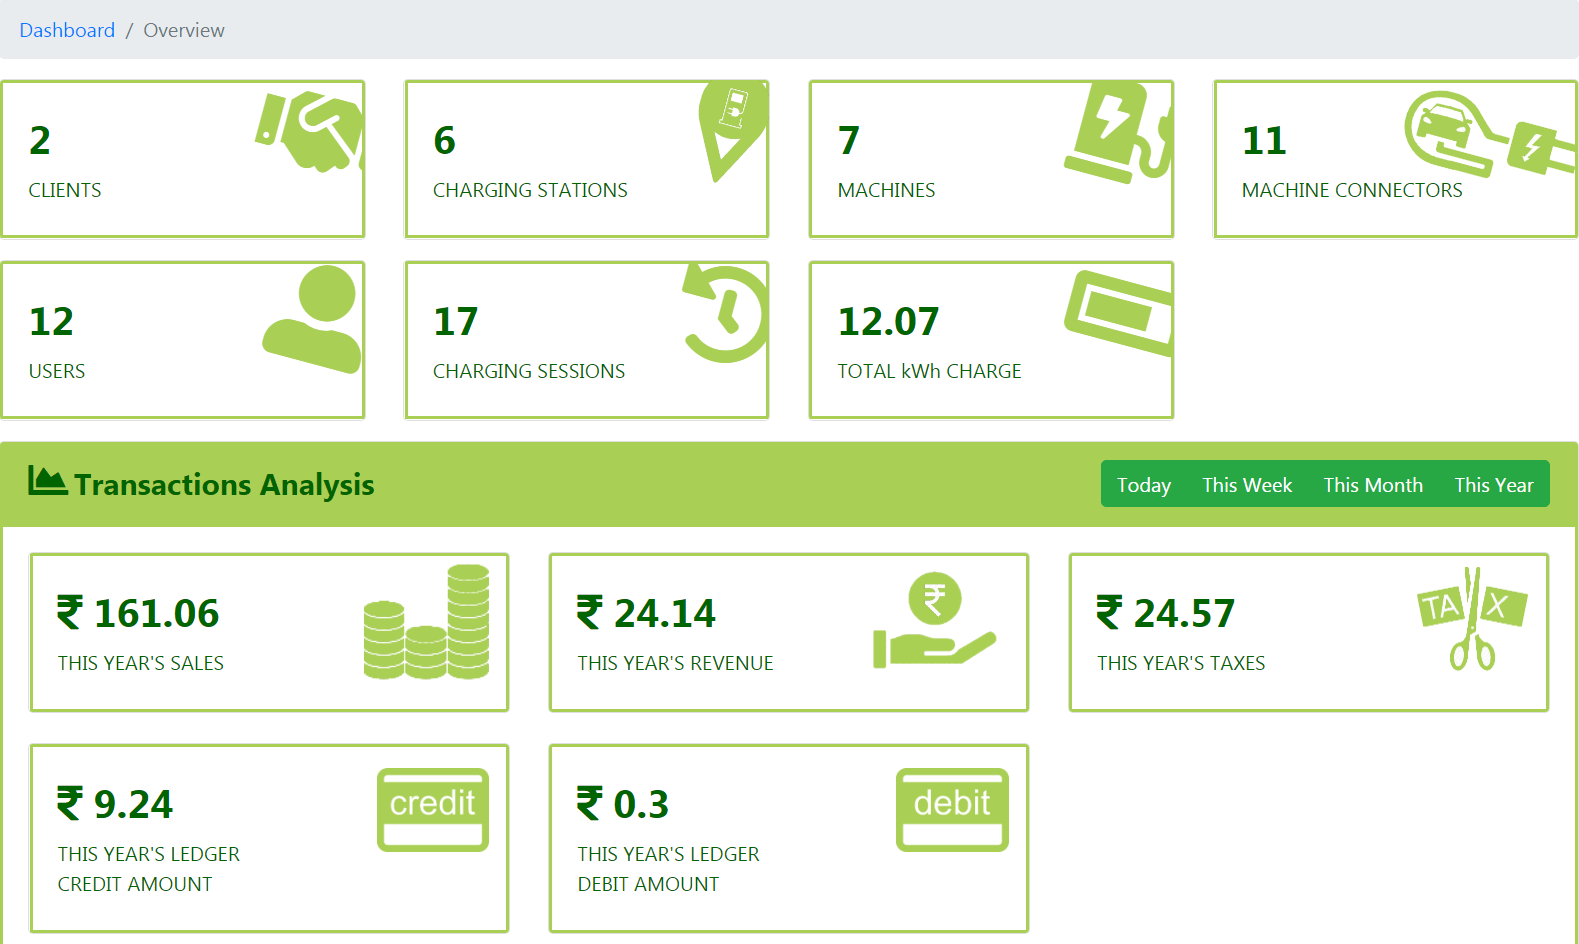Image resolution: width=1579 pixels, height=944 pixels.
Task: Click the MACHINE CONNECTORS label
Action: tap(1352, 190)
